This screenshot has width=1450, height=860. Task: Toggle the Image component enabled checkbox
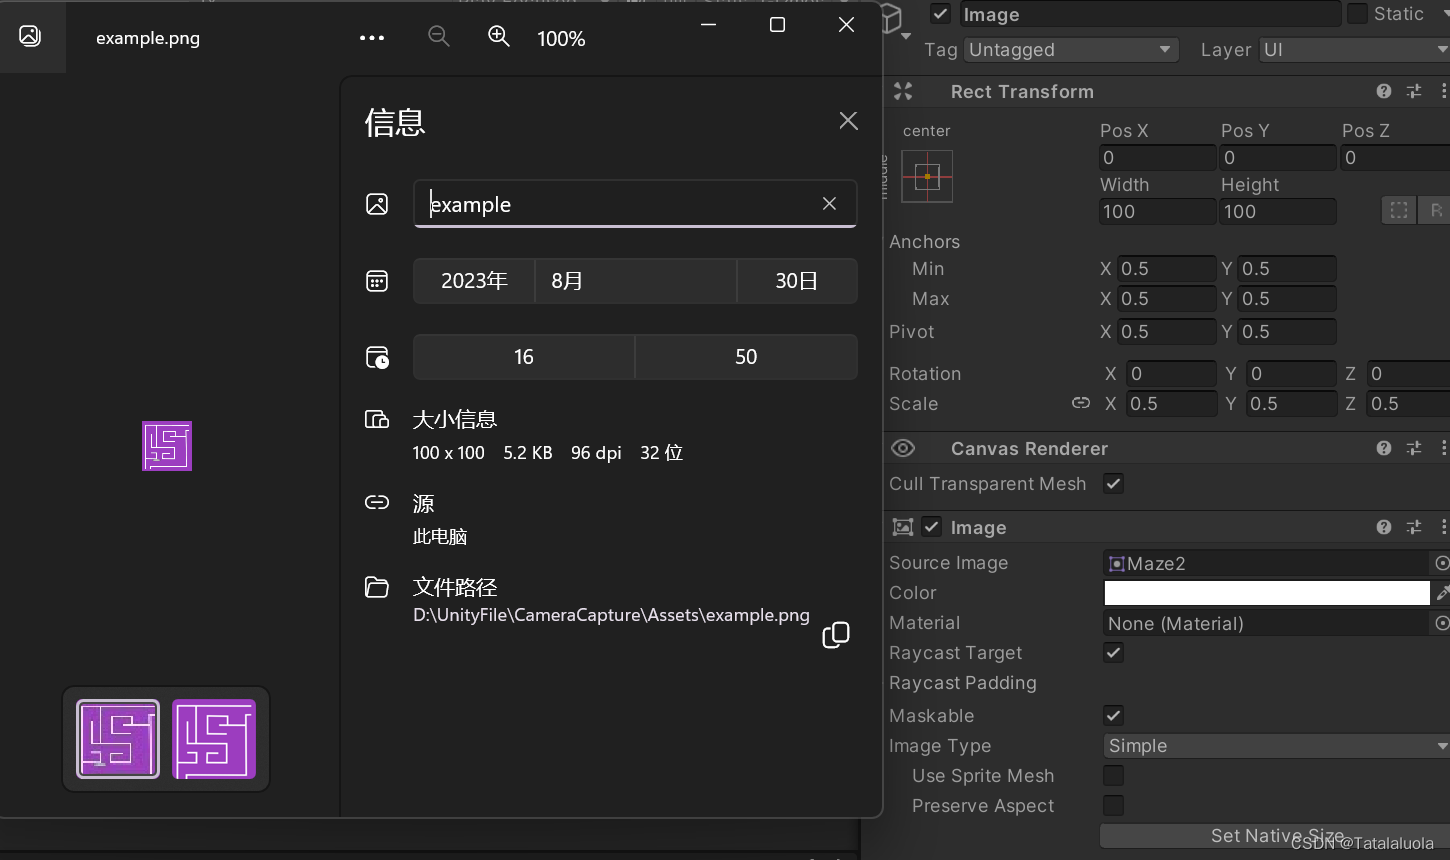pos(931,527)
